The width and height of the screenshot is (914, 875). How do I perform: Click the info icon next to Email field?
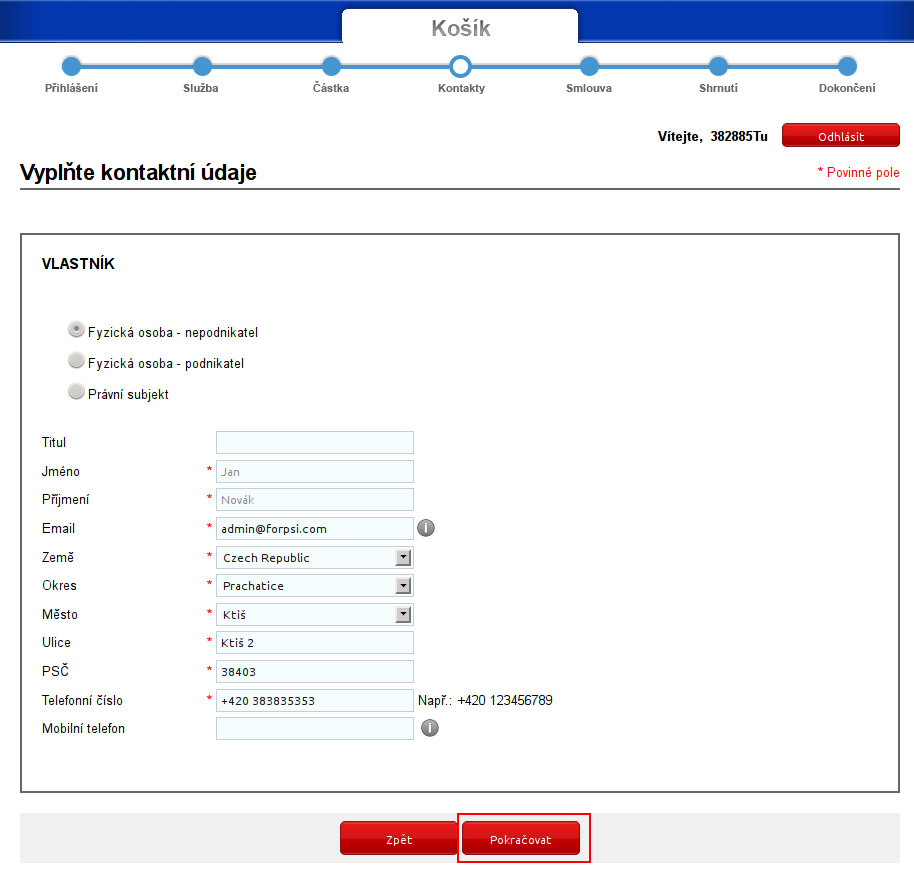(425, 528)
